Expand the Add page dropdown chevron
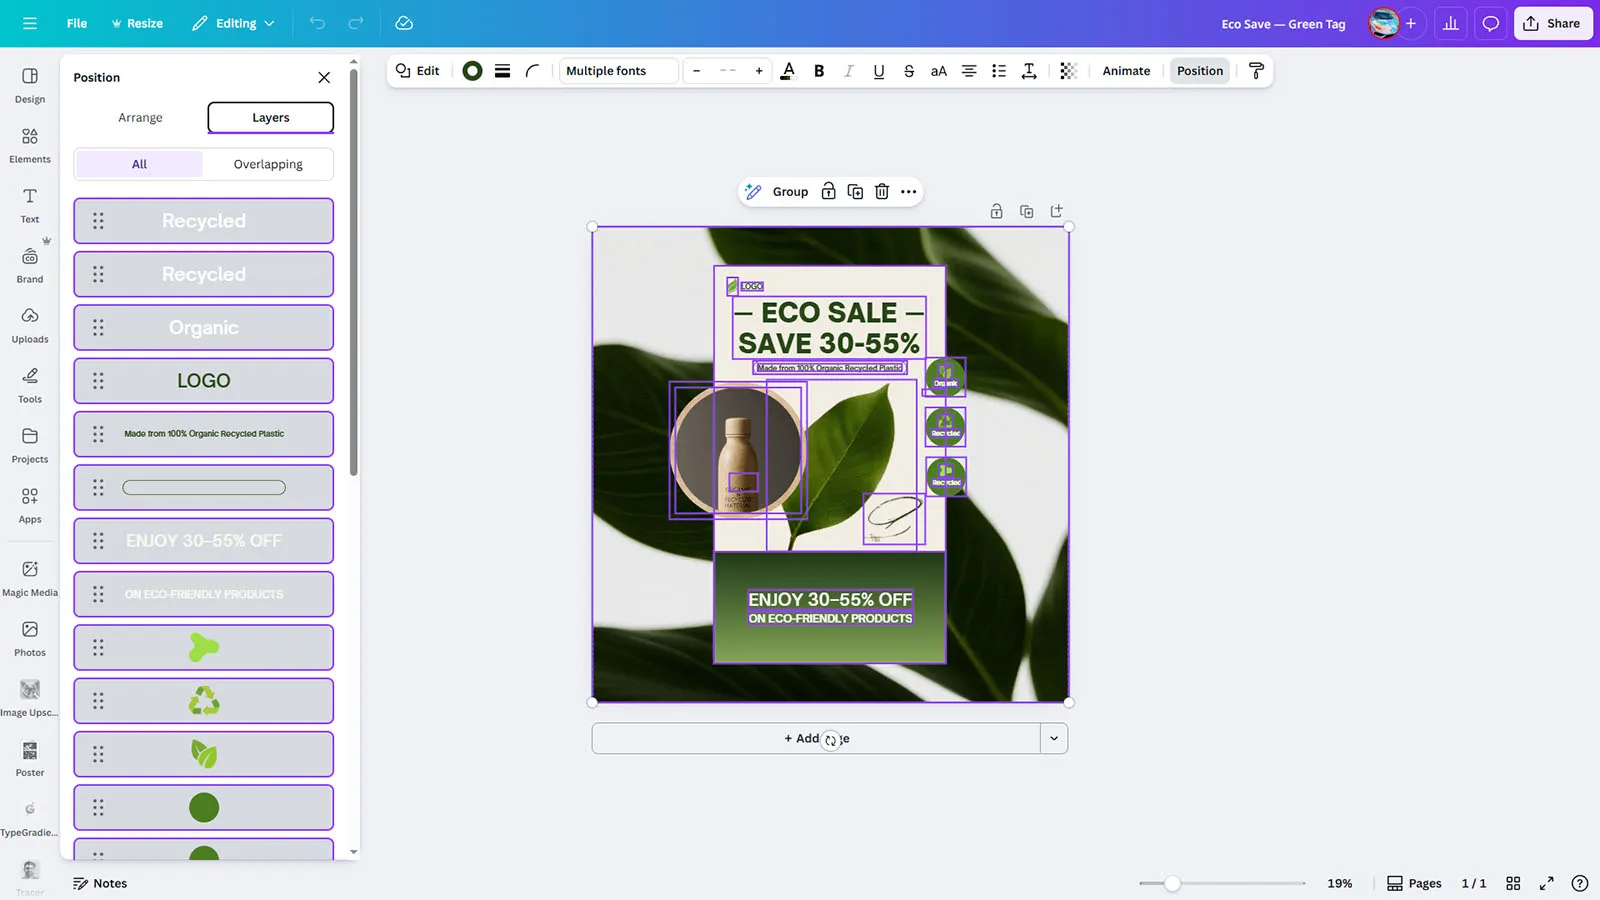 (x=1053, y=738)
